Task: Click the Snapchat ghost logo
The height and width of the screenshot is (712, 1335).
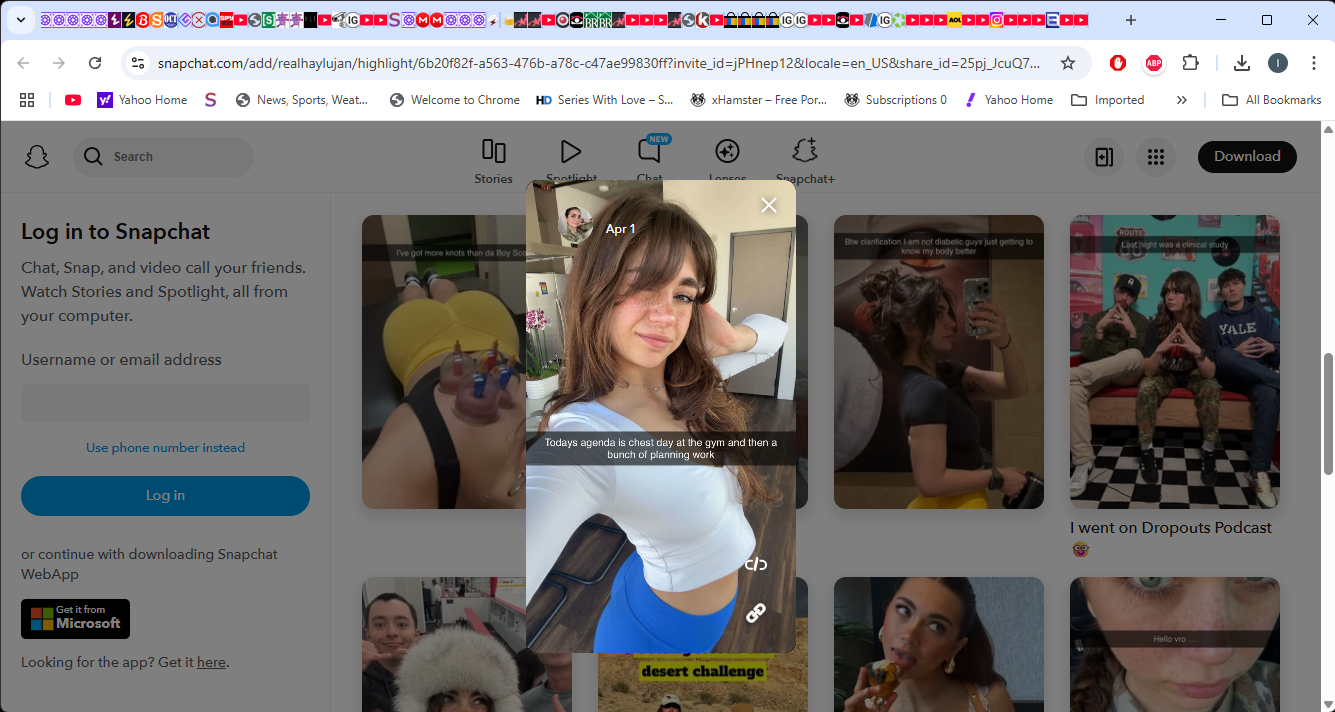Action: [37, 157]
